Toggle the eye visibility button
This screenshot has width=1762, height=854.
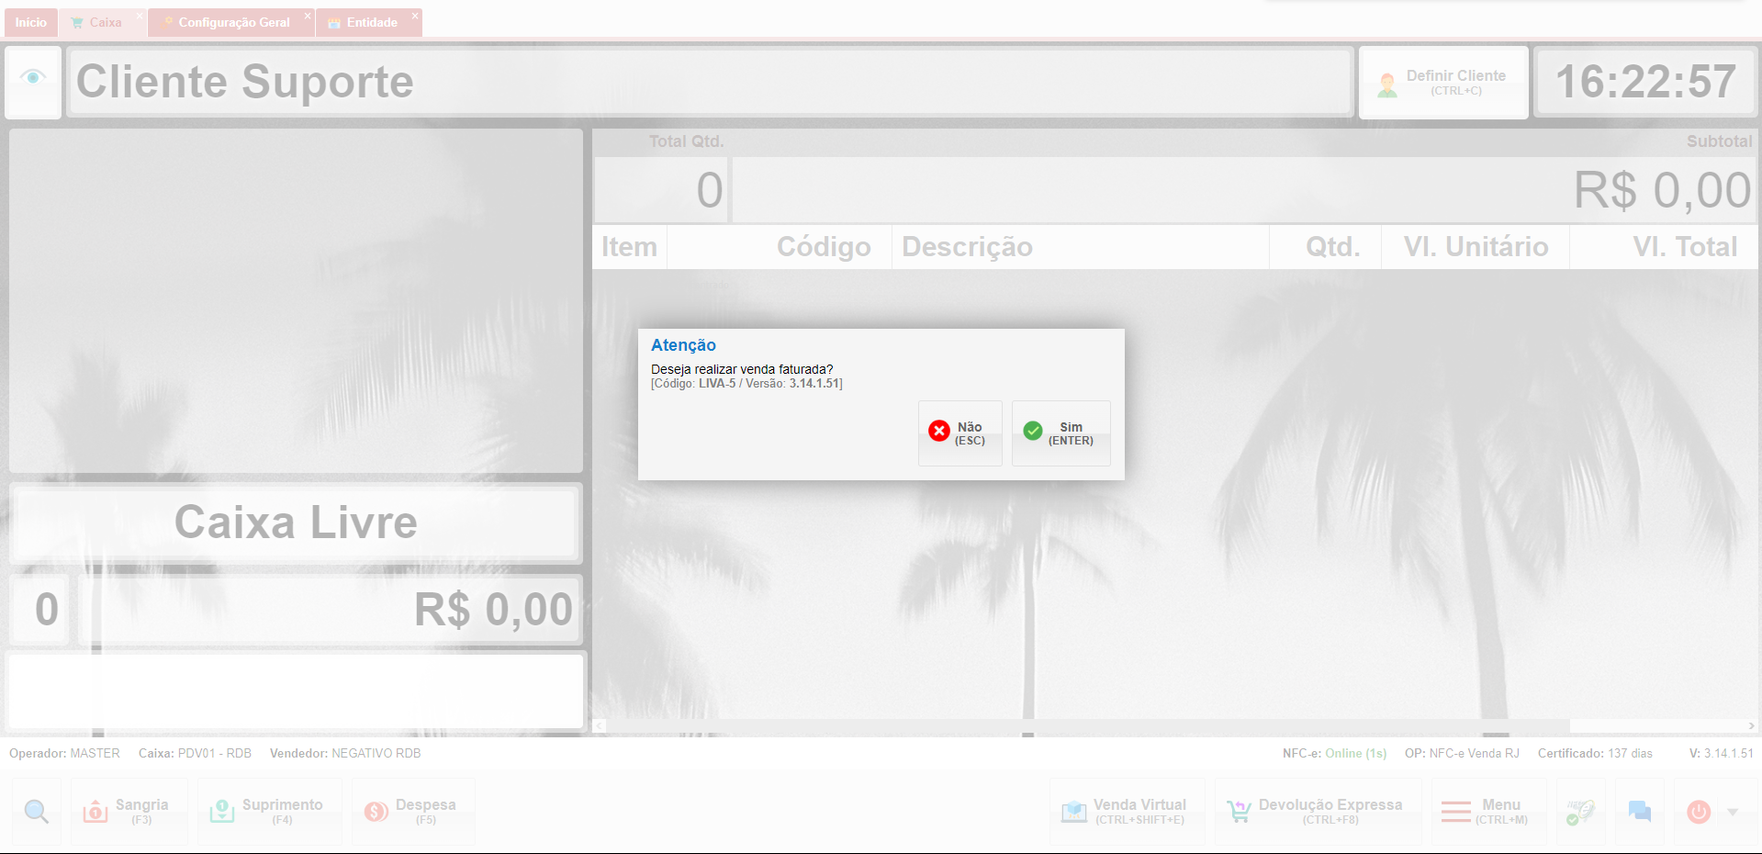tap(33, 78)
